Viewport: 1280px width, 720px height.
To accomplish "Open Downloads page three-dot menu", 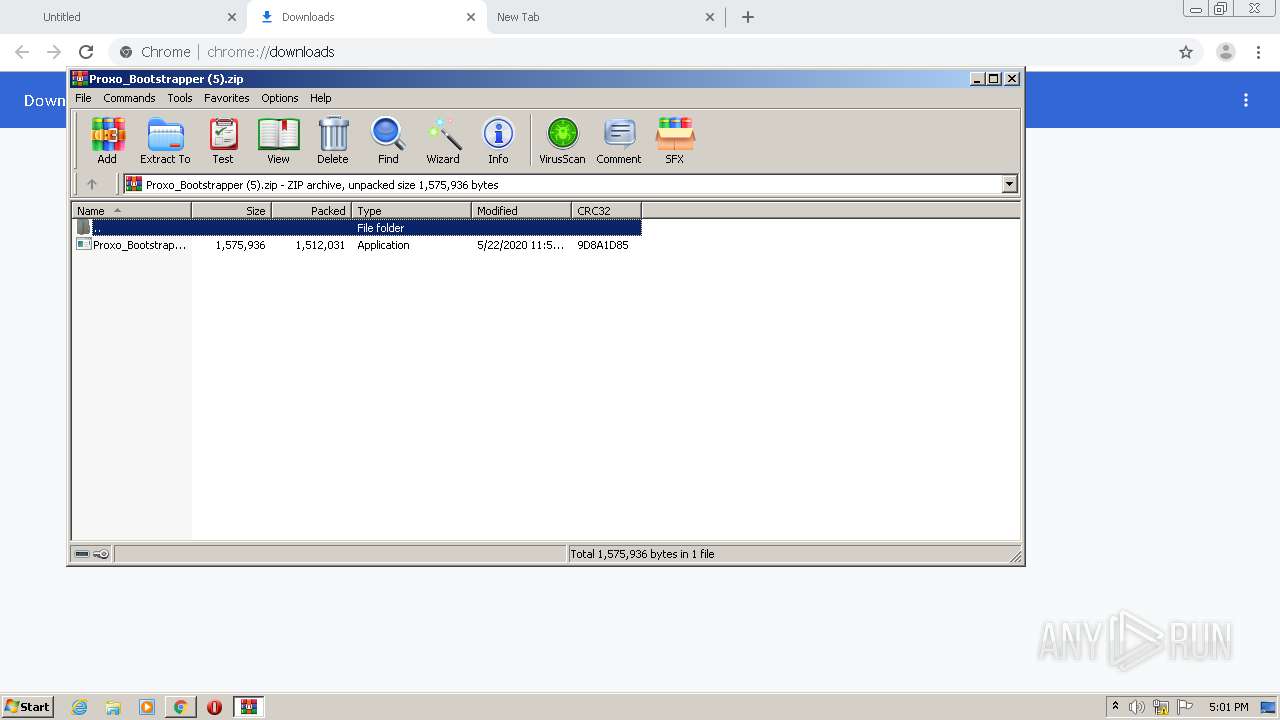I will (1246, 100).
